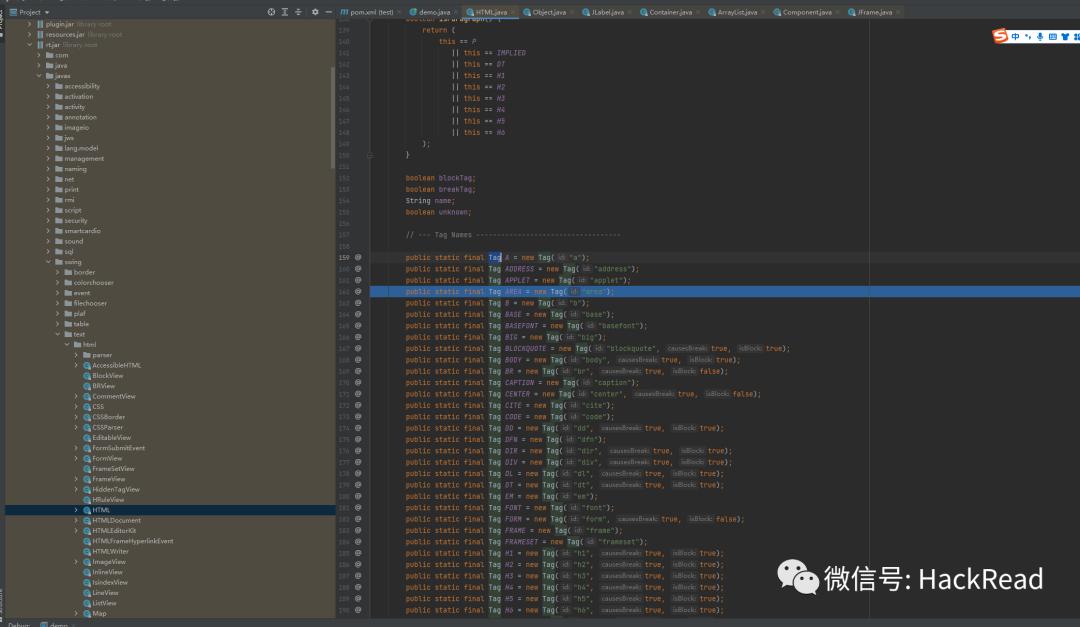Click gutter icon on line 176 DIR

click(358, 451)
